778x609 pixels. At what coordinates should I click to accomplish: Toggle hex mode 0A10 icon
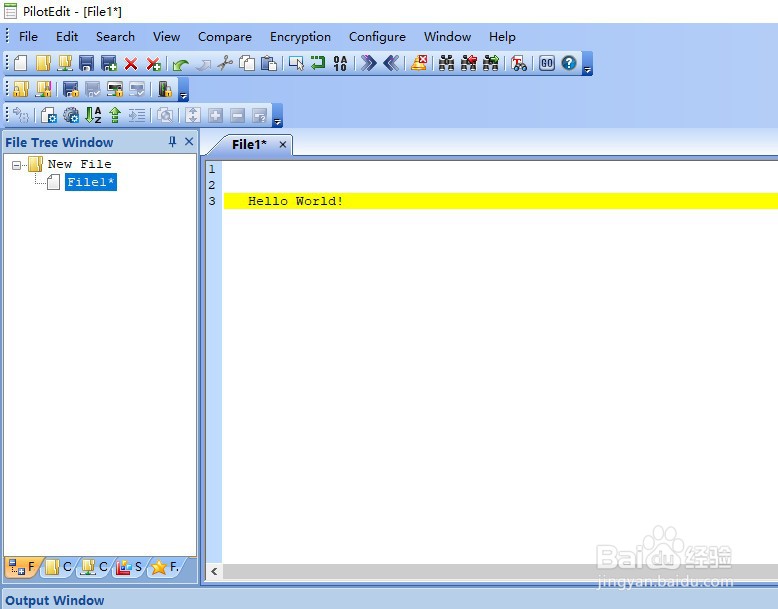click(340, 63)
